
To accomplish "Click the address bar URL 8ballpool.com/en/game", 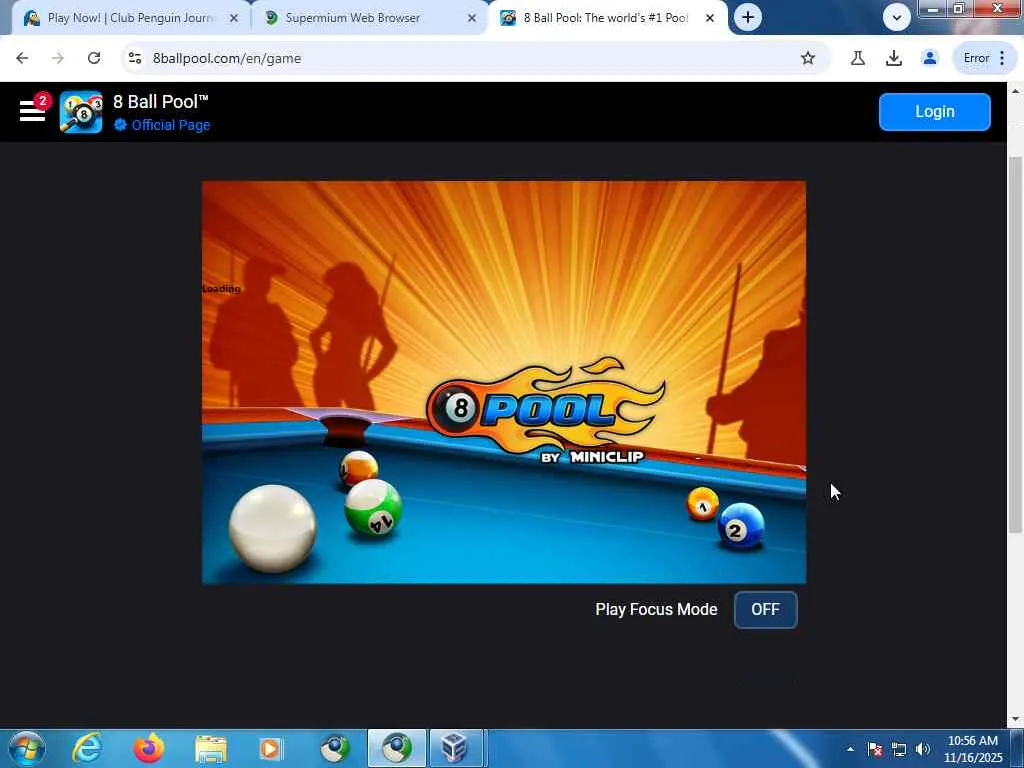I will tap(227, 58).
